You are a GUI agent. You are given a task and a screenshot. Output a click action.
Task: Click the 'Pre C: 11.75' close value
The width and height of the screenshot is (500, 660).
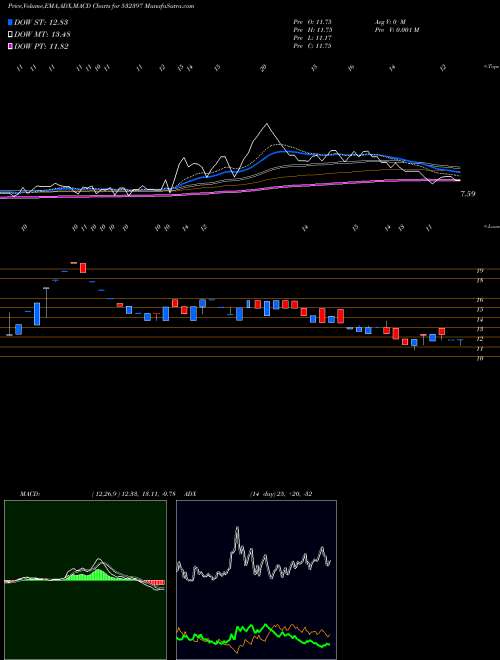pos(313,46)
